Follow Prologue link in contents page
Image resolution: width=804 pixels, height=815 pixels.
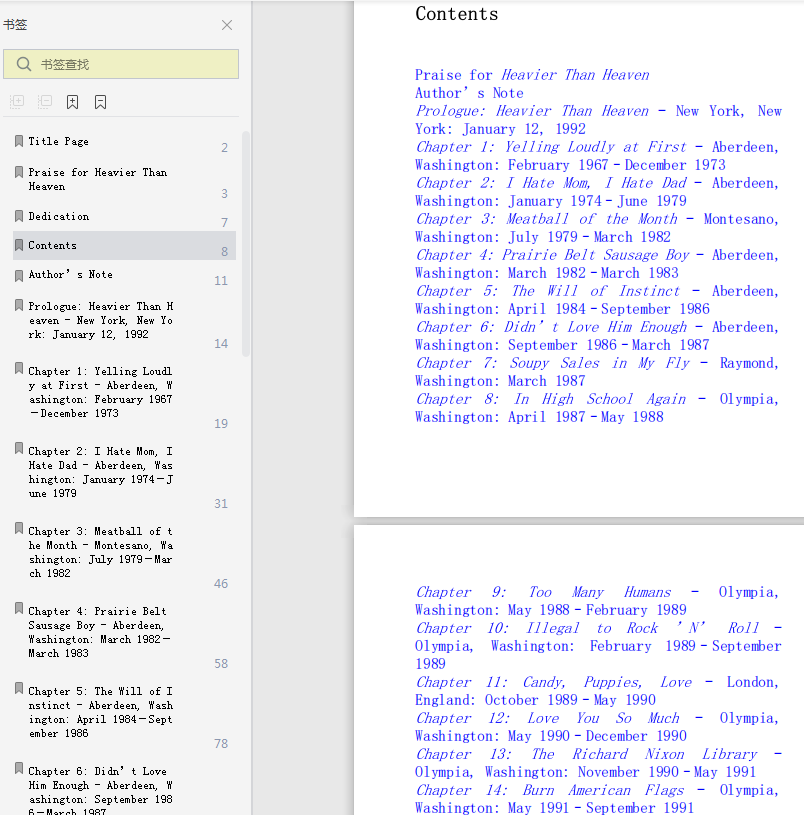tap(598, 120)
